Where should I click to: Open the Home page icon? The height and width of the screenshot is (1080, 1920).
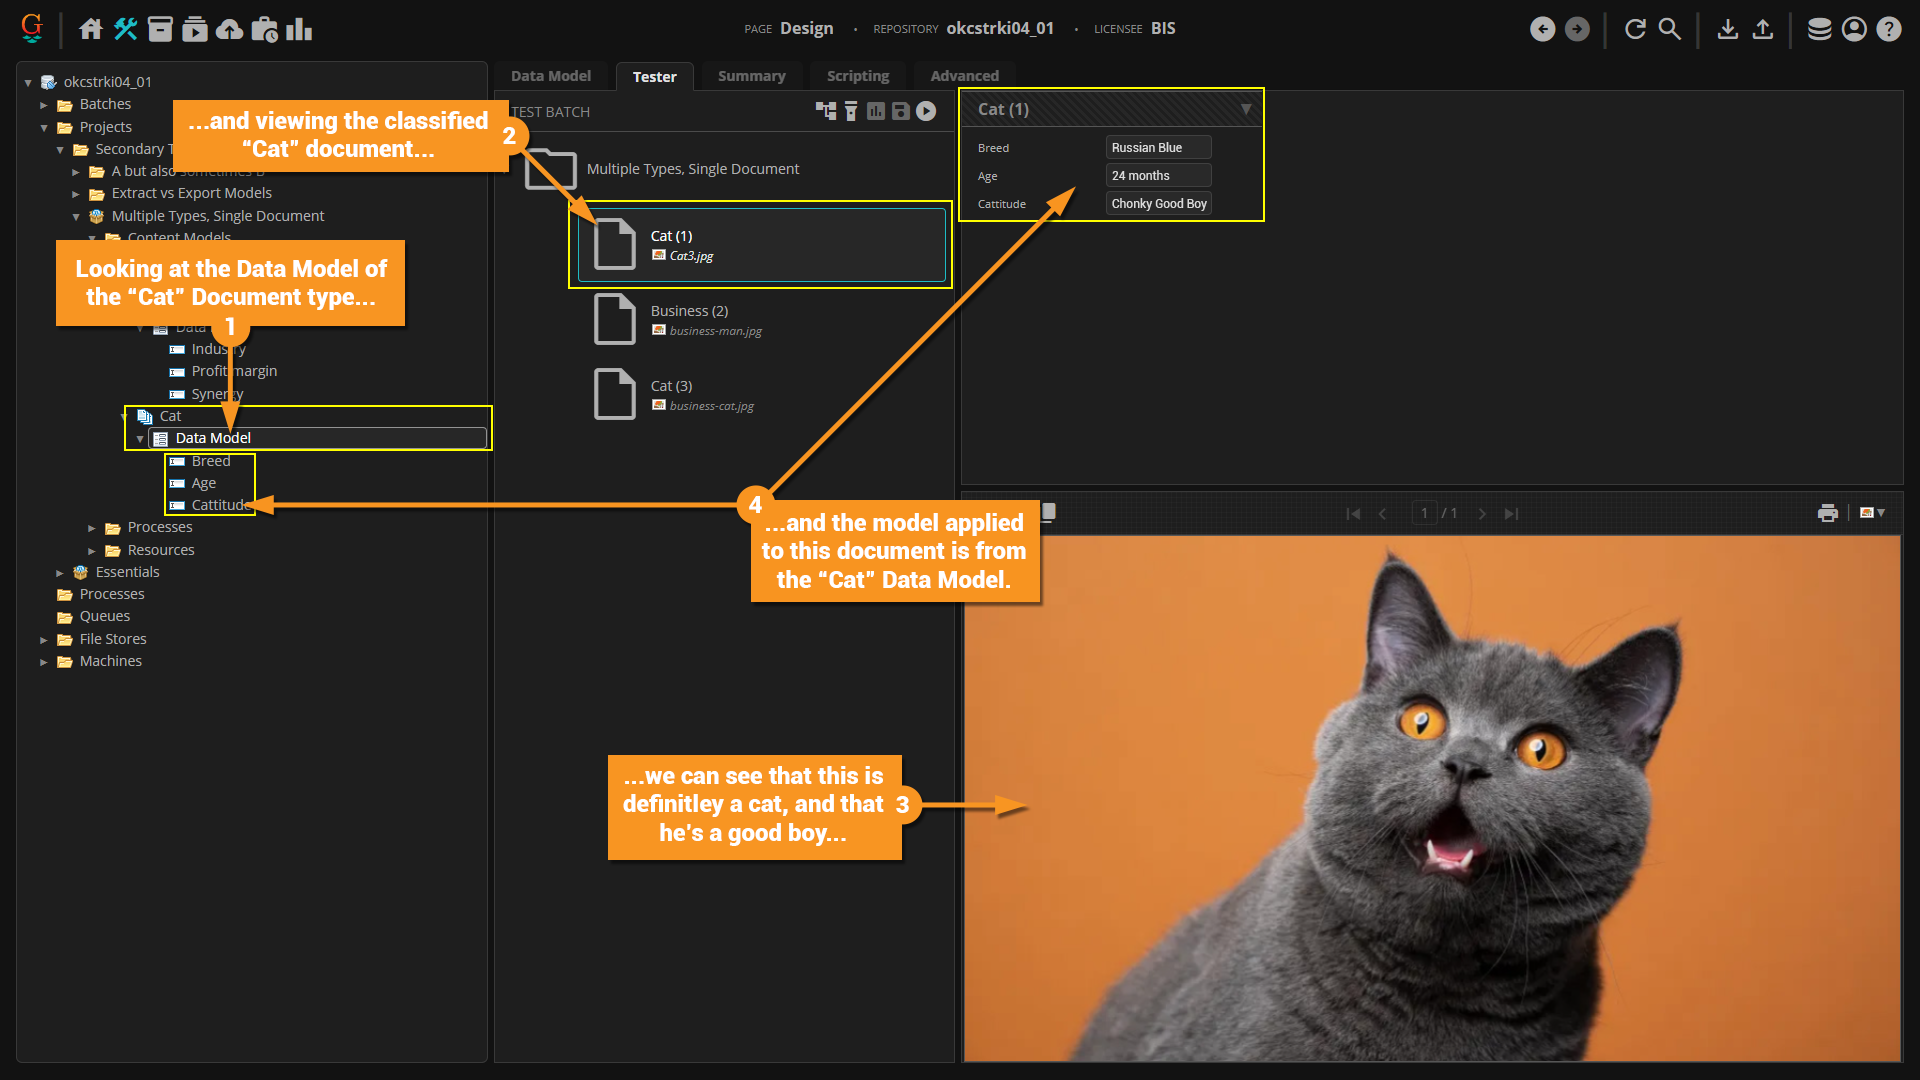coord(91,29)
